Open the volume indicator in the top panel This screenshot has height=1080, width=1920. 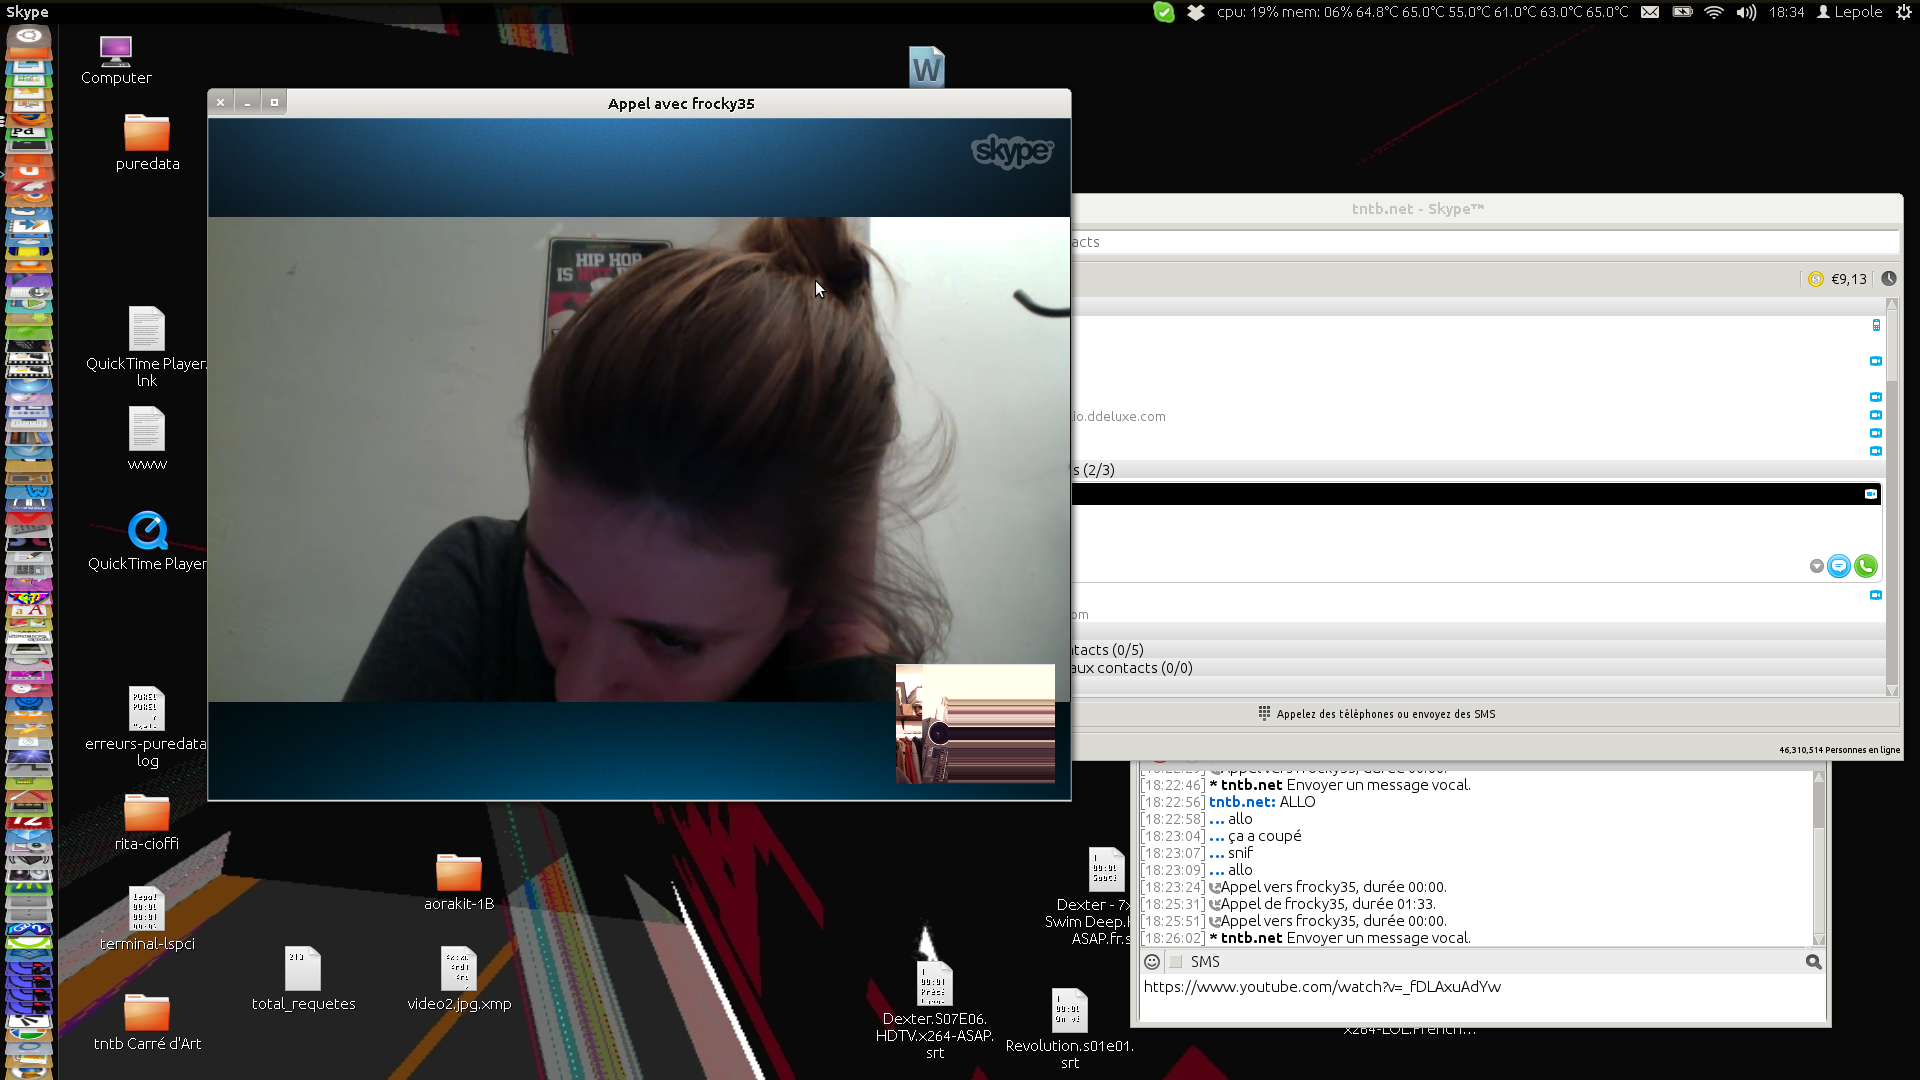click(x=1746, y=12)
